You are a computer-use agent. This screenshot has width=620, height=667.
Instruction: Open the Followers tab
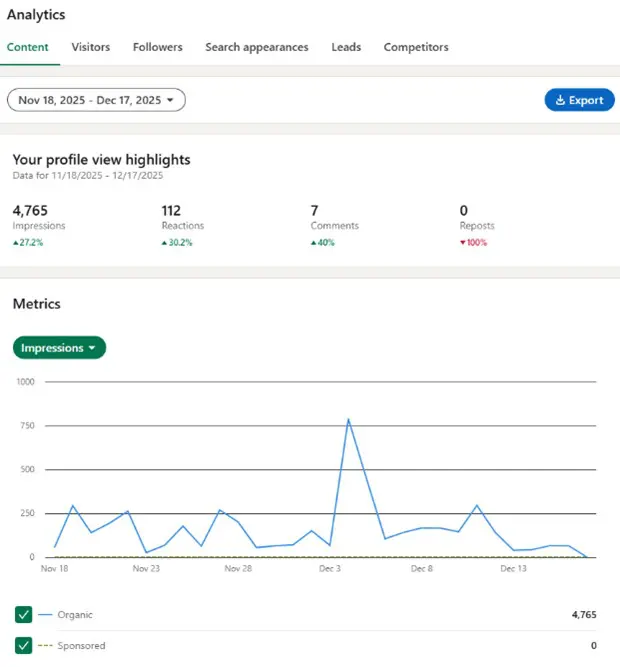pos(158,47)
